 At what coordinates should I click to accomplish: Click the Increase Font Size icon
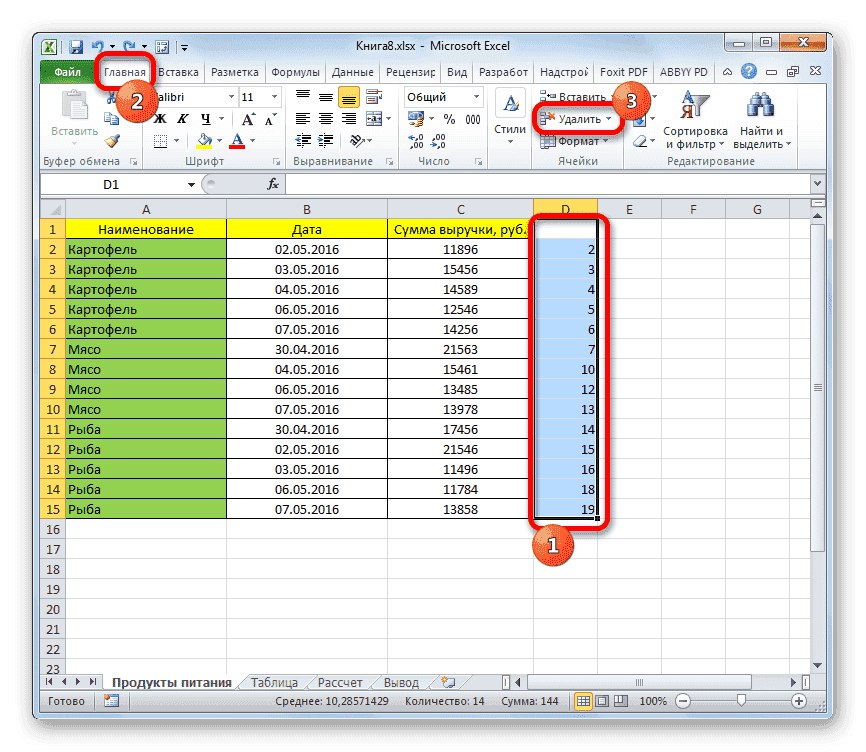coord(249,117)
